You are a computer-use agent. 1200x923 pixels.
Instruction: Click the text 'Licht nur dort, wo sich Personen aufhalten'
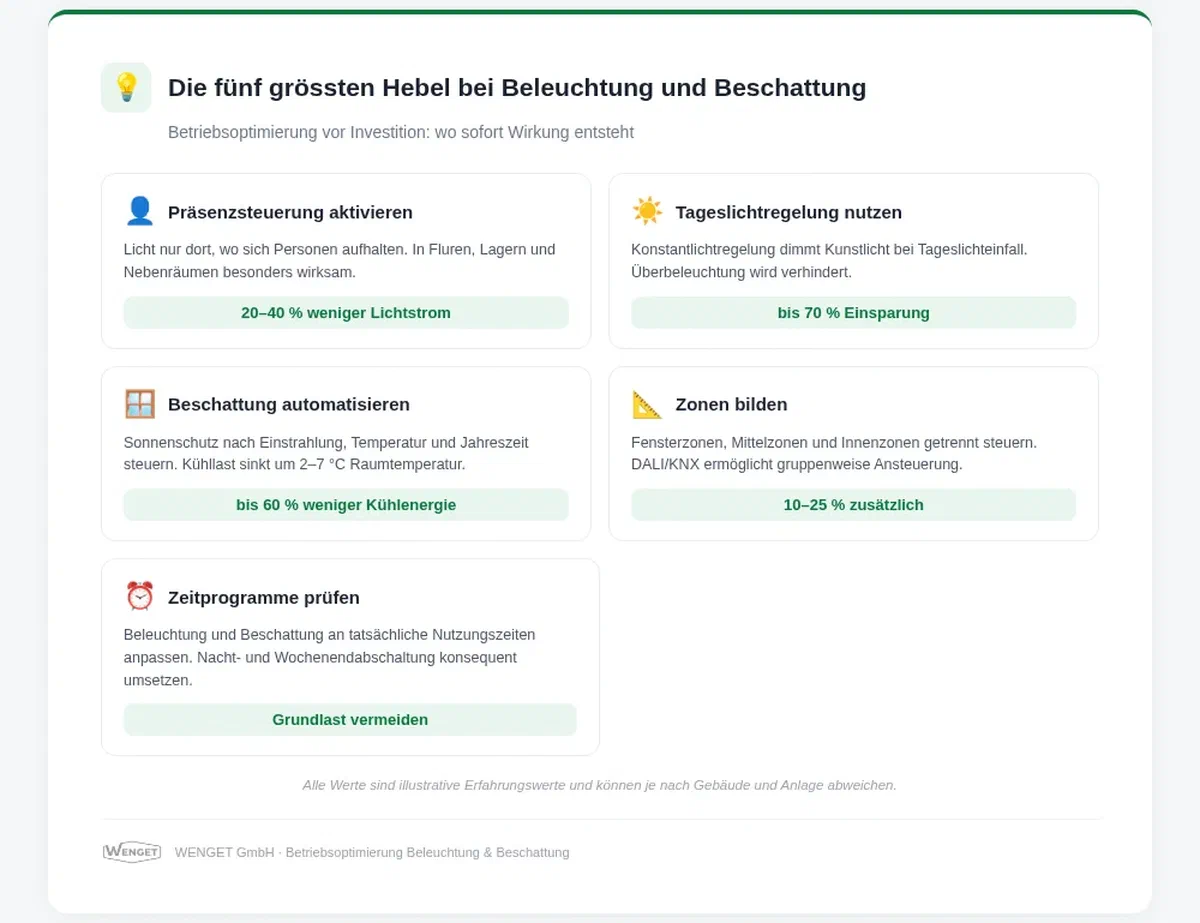pyautogui.click(x=265, y=249)
